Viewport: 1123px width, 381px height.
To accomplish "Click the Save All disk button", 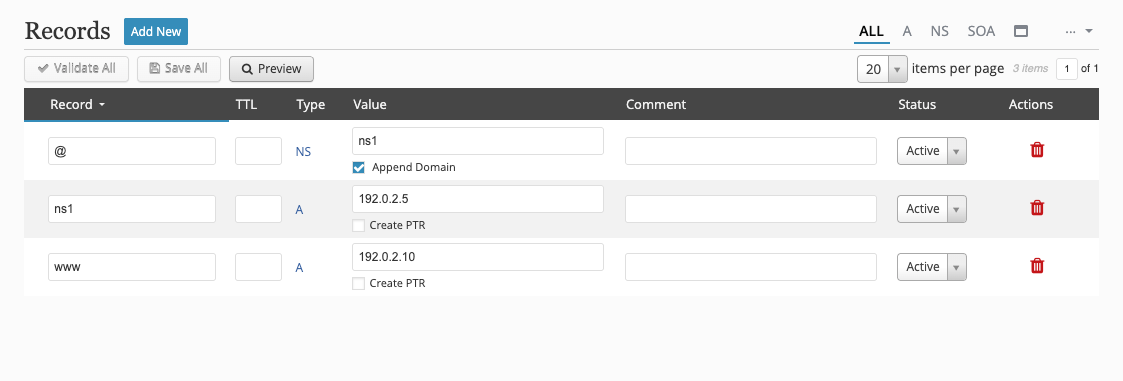I will pos(179,69).
